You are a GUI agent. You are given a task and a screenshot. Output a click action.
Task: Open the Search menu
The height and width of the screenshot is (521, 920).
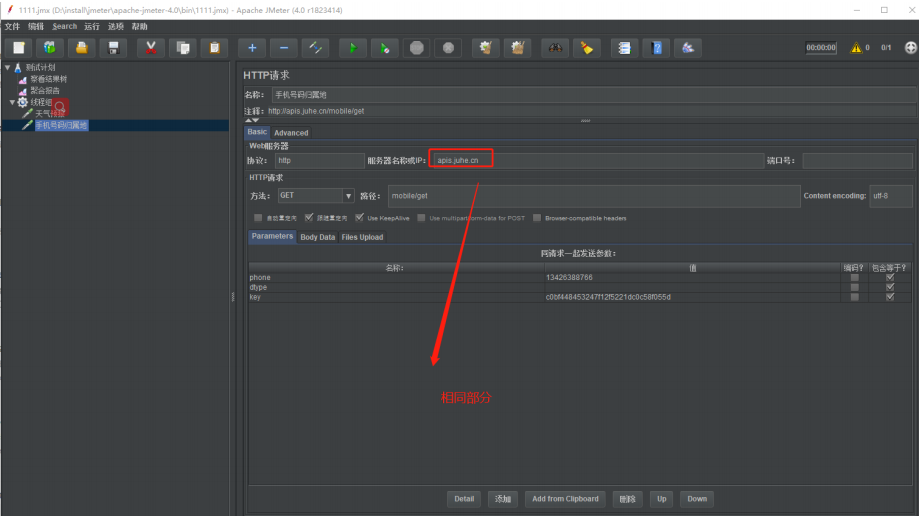[x=65, y=26]
